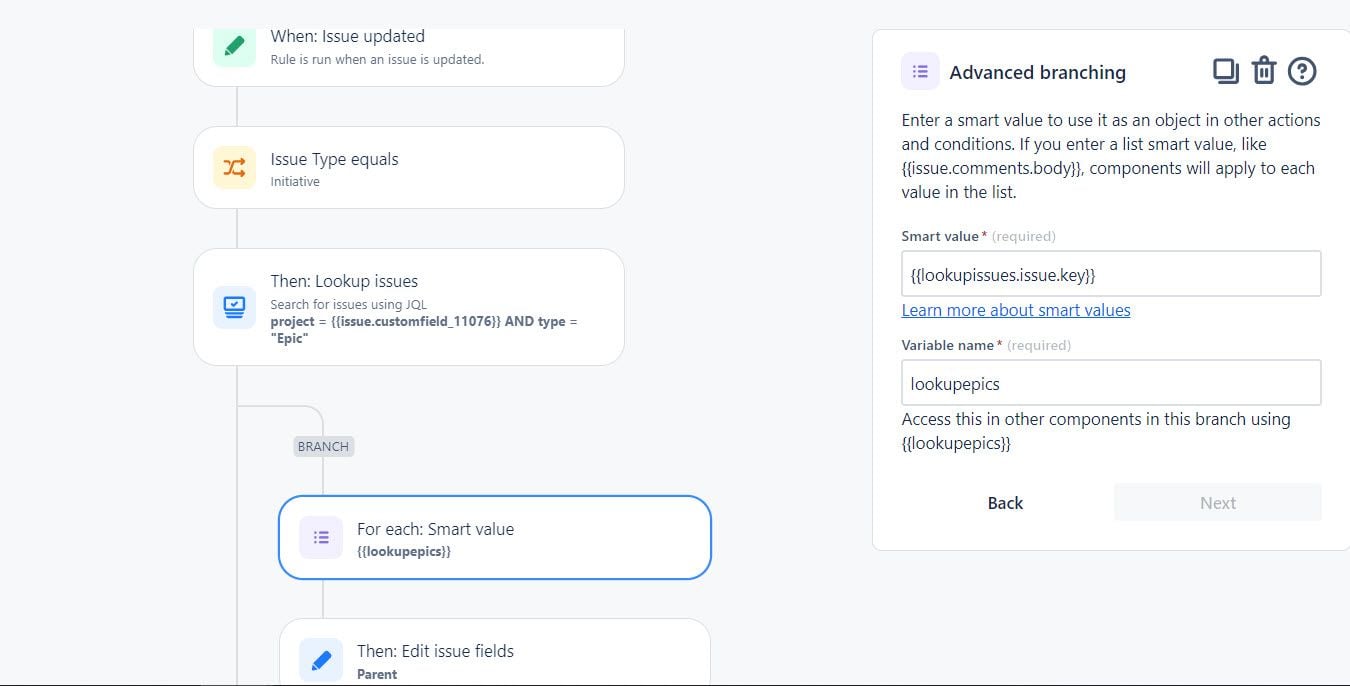Click the Lookup issues monitor icon
This screenshot has width=1350, height=686.
(234, 307)
